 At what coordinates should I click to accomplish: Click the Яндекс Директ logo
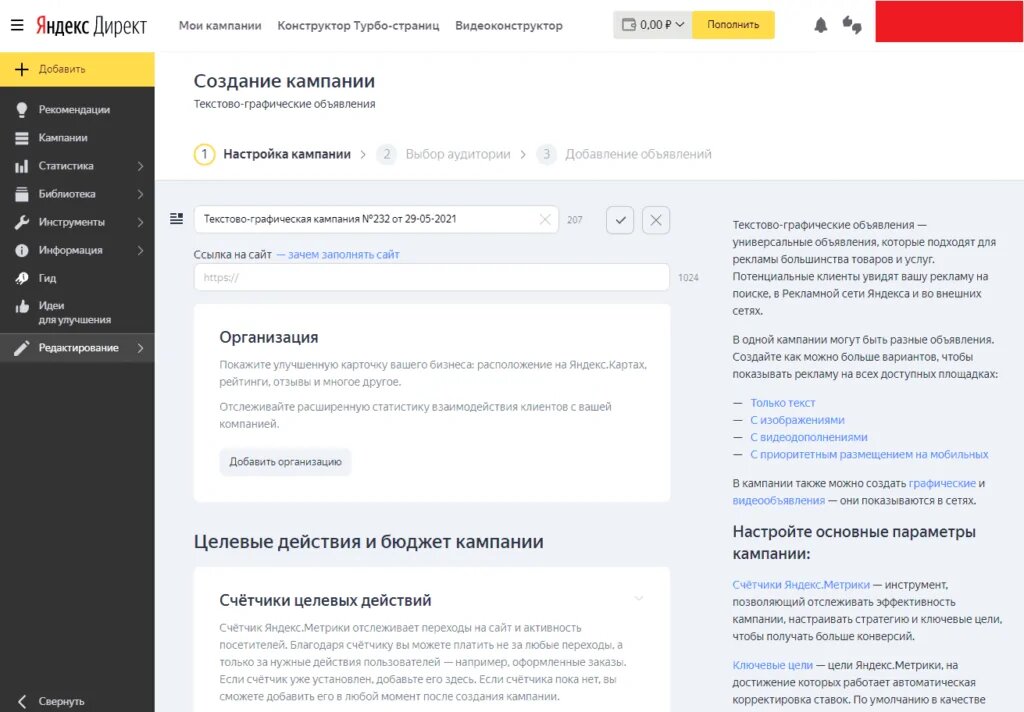(x=91, y=25)
